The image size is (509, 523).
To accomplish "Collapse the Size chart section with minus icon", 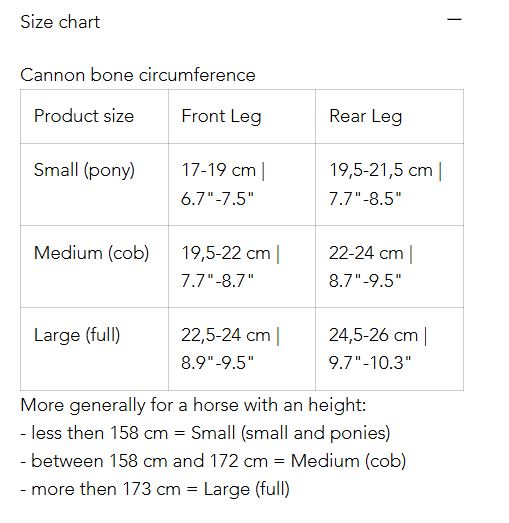I will coord(454,20).
